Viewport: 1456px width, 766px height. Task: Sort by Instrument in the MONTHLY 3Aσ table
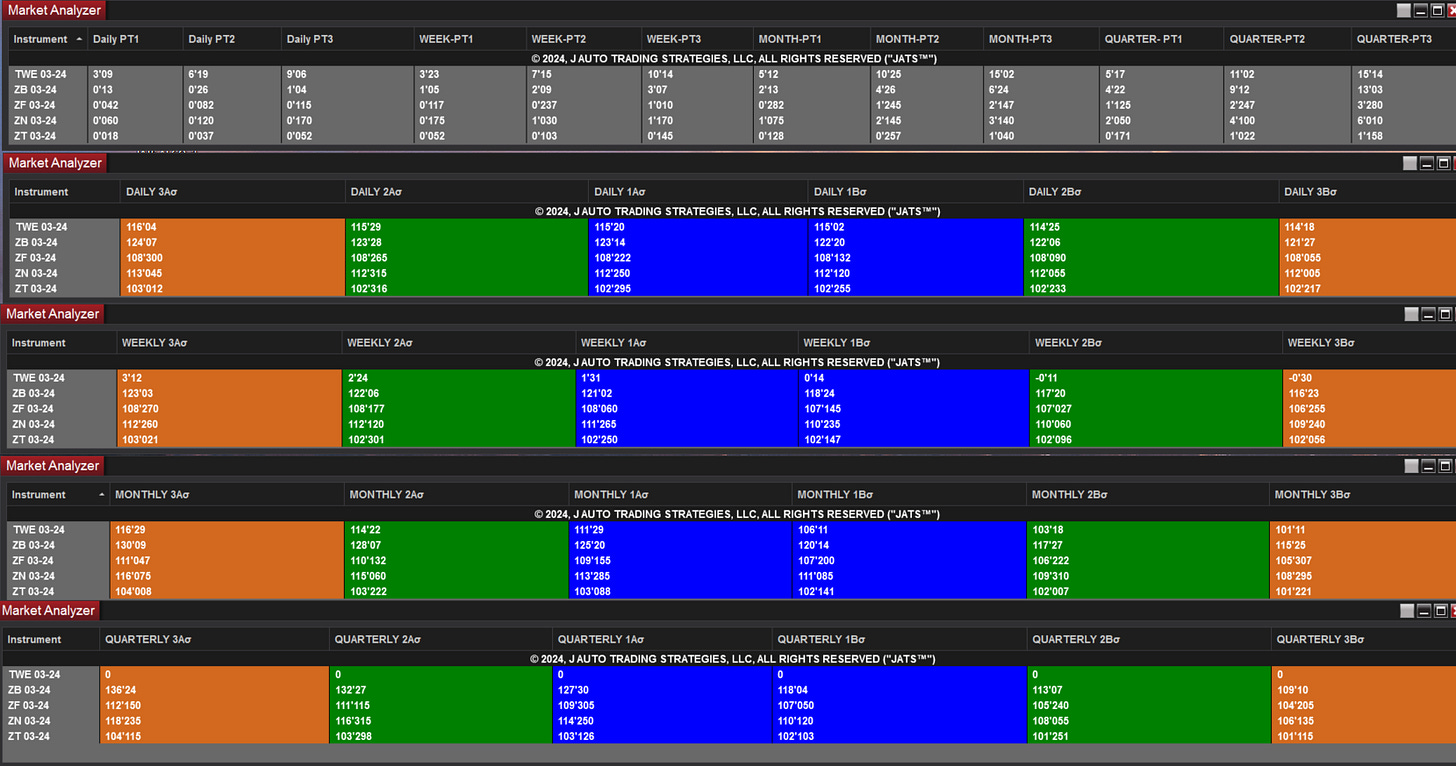58,495
